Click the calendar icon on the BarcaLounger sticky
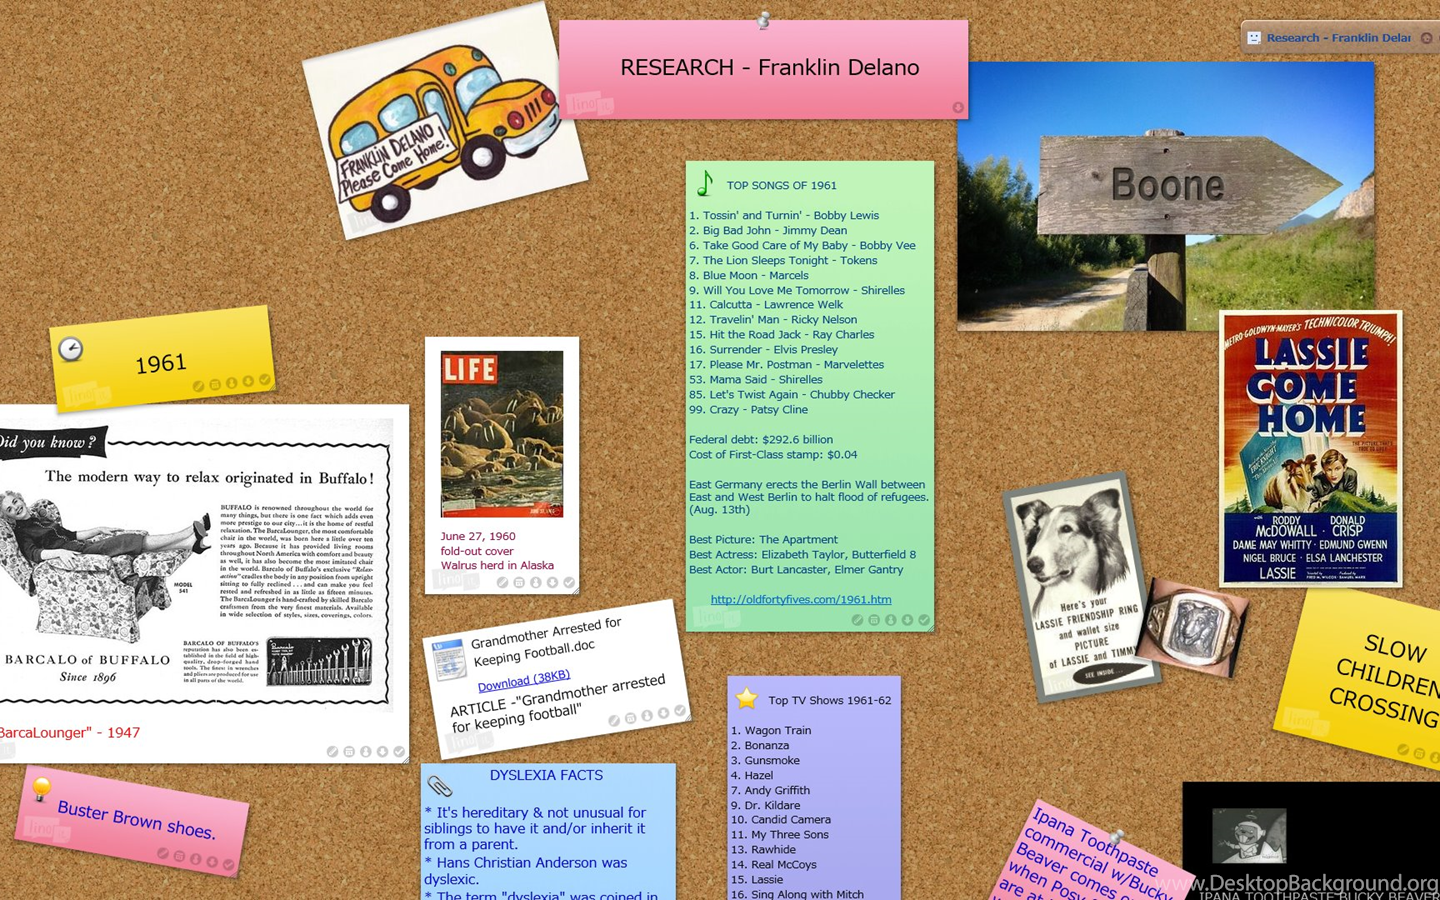 349,752
